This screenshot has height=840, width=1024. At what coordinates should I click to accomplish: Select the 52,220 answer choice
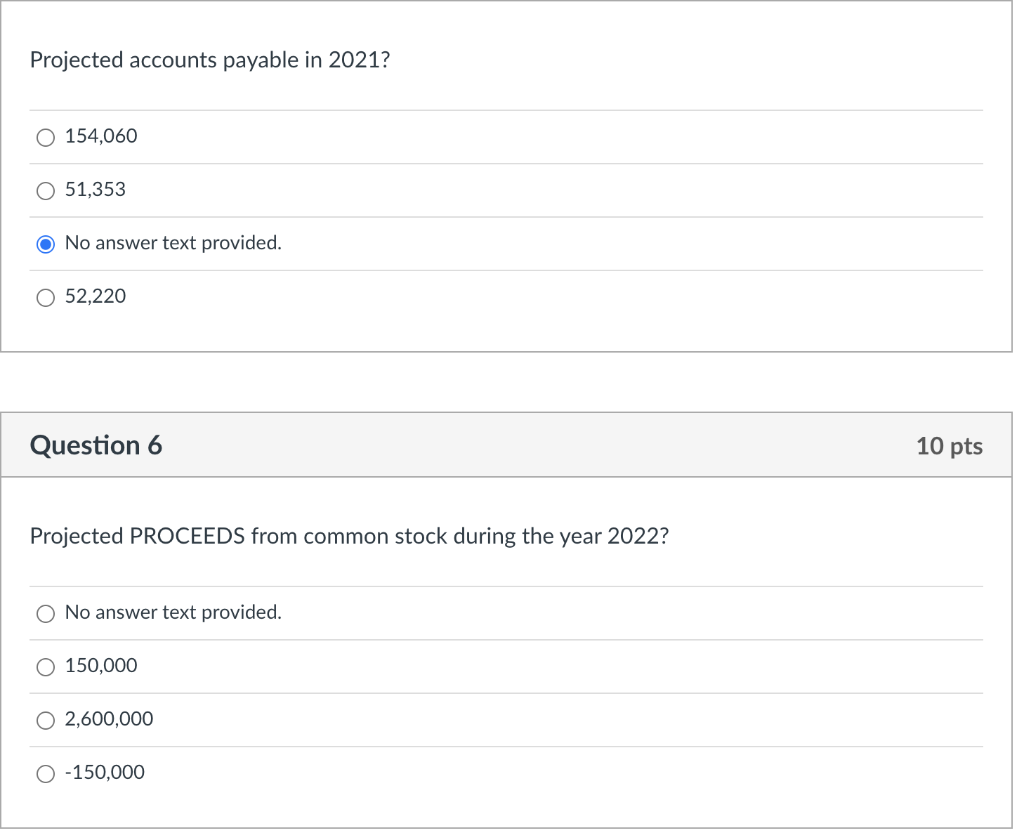45,297
